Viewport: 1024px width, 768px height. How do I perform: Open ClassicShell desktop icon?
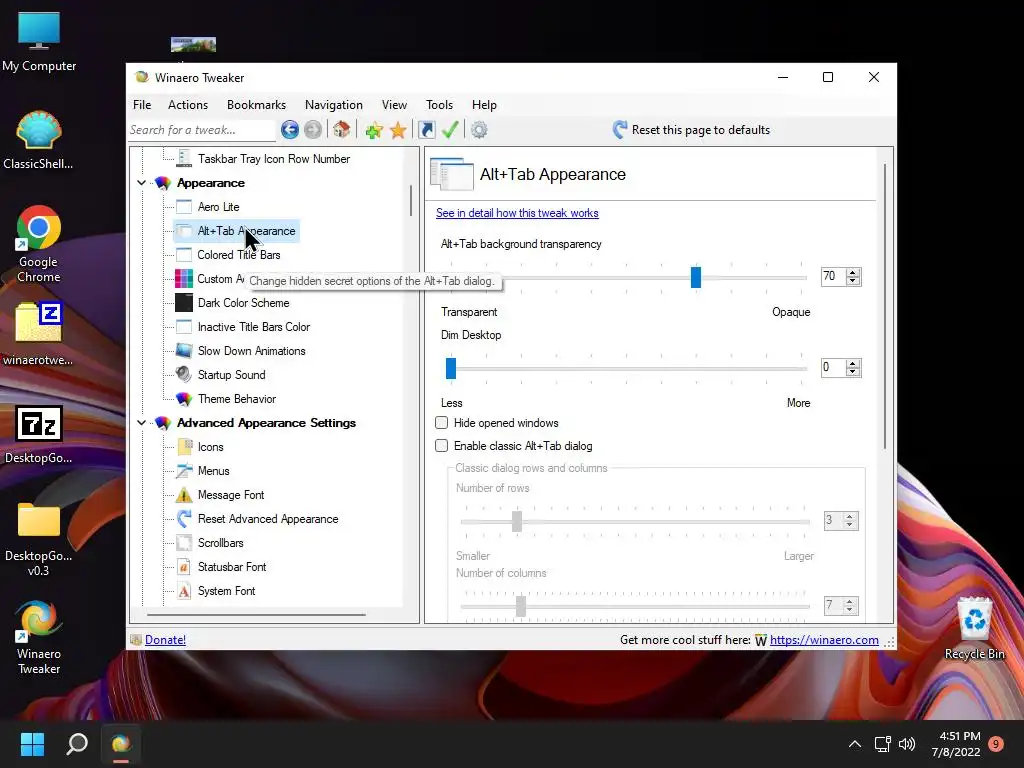click(x=39, y=140)
